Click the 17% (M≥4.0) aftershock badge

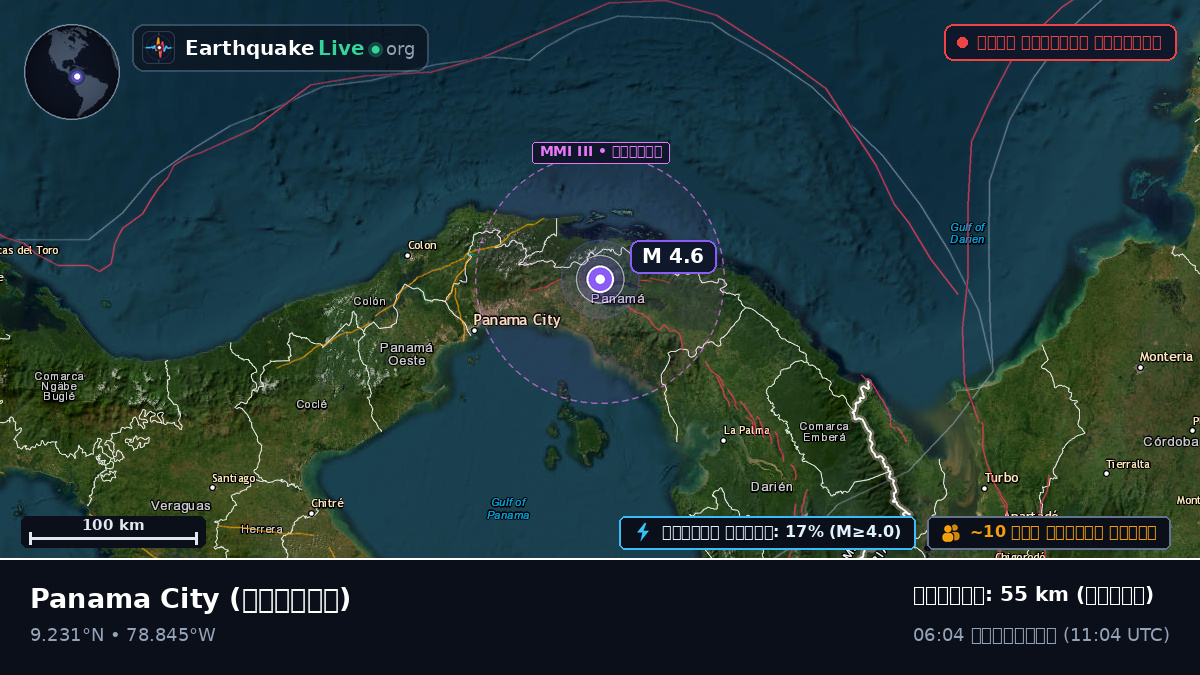(x=767, y=532)
